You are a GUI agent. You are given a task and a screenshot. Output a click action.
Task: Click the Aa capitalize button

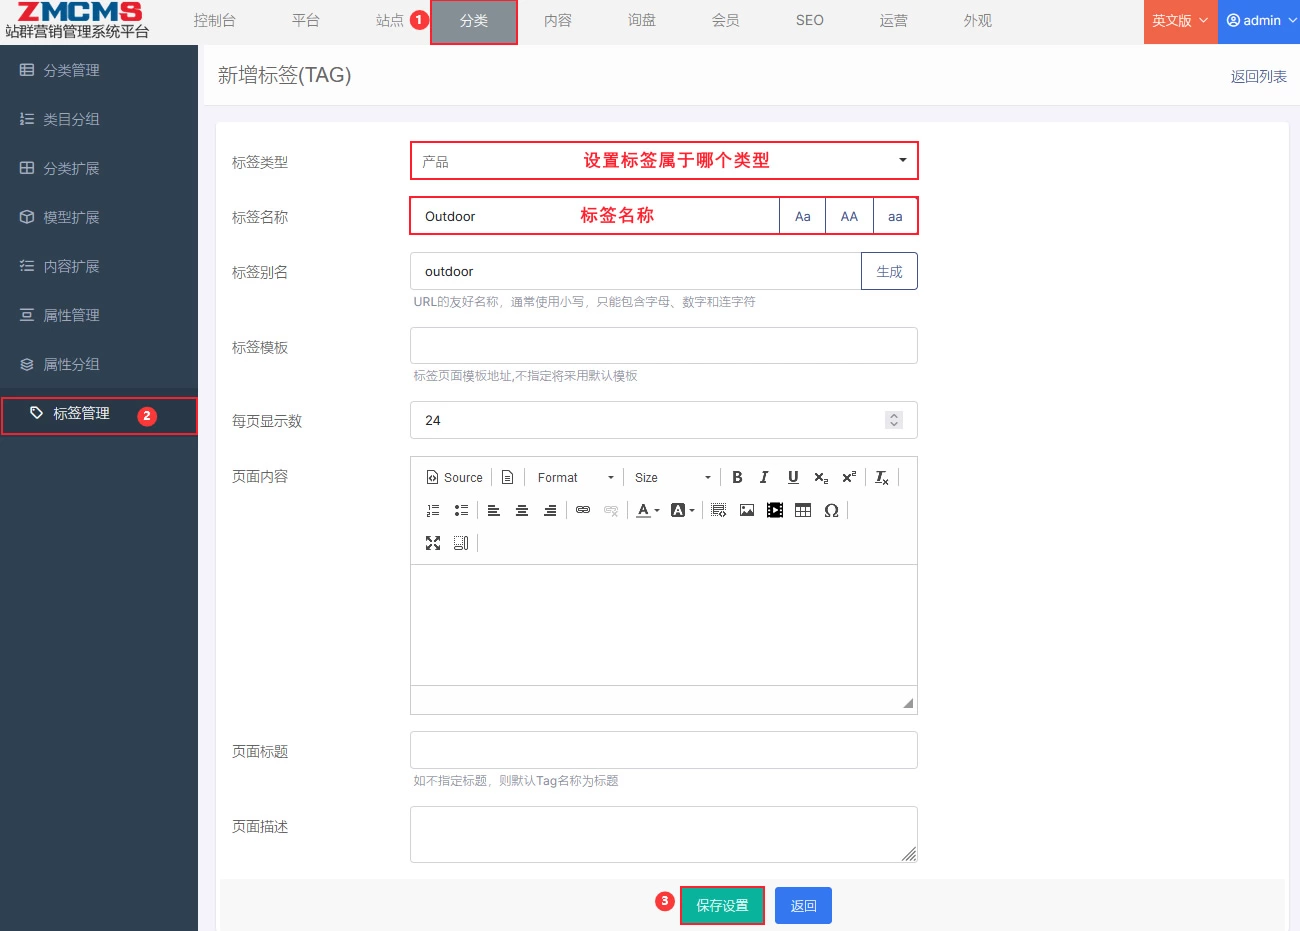tap(803, 217)
